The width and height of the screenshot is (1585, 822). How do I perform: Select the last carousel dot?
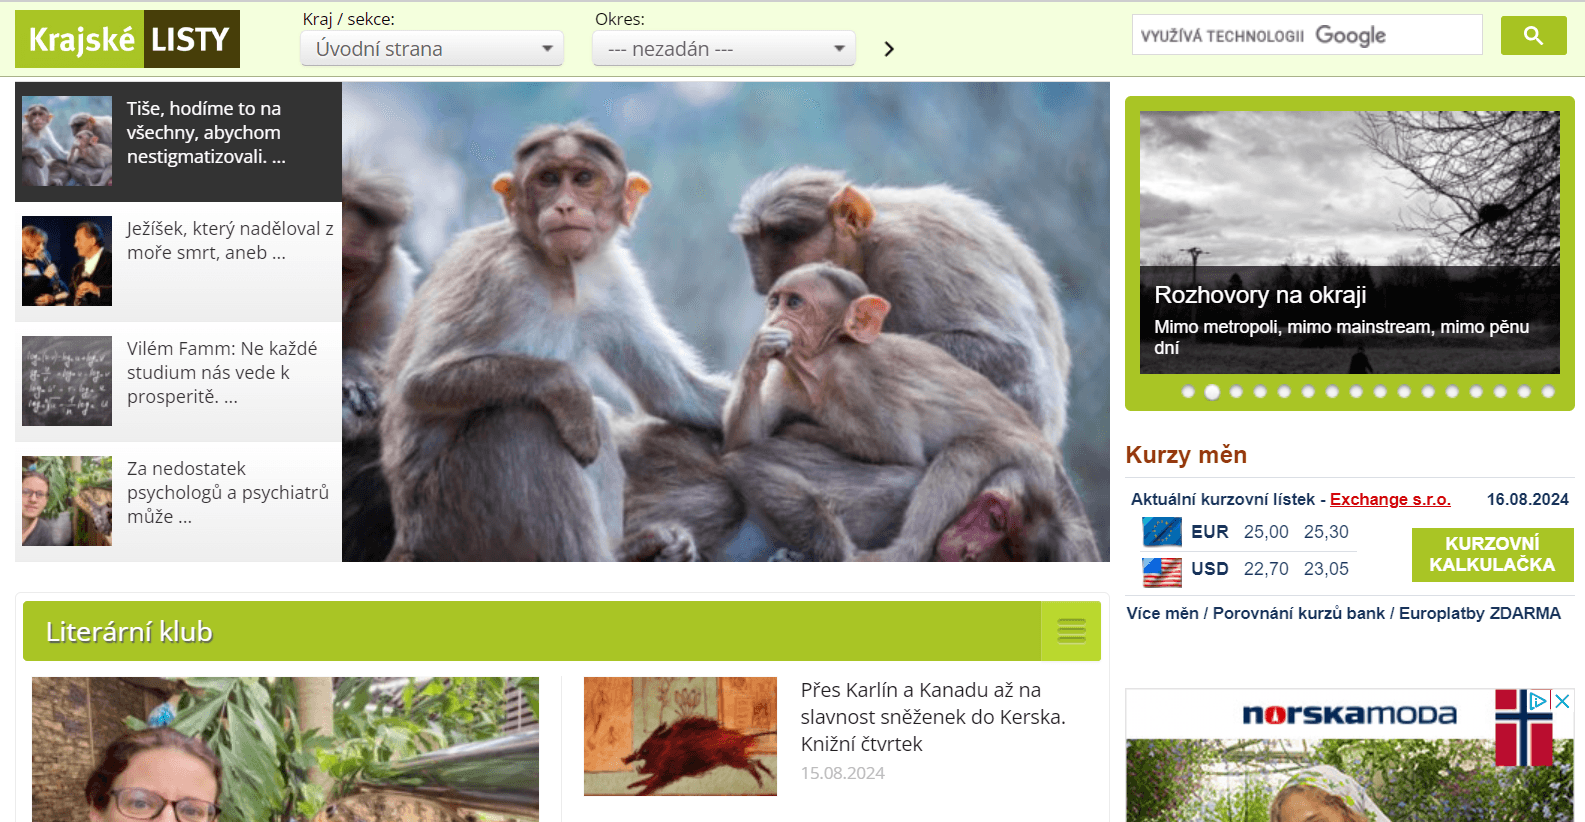(x=1548, y=392)
